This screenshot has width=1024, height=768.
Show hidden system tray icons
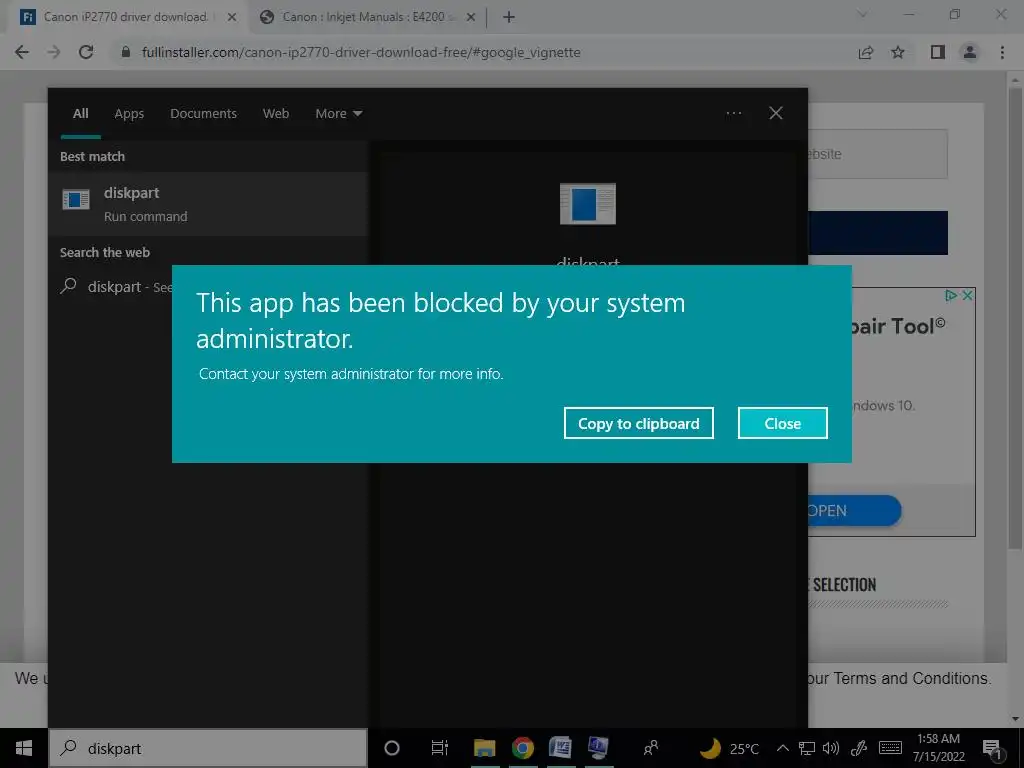click(x=782, y=748)
